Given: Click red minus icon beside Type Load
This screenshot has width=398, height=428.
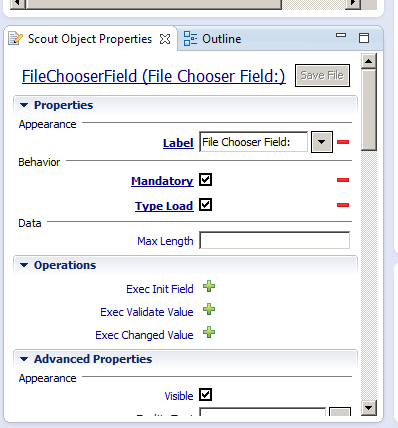Looking at the screenshot, I should [x=343, y=205].
